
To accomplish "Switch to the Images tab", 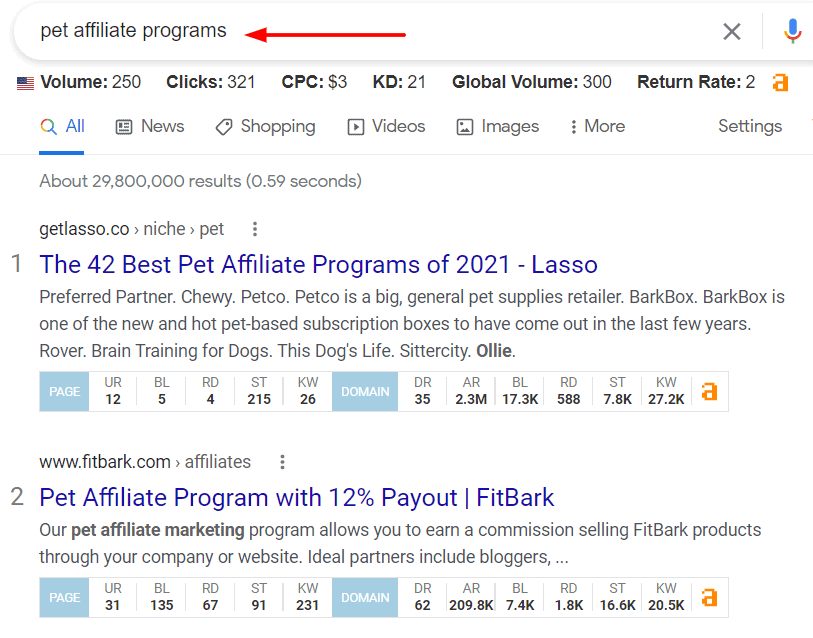I will [497, 126].
